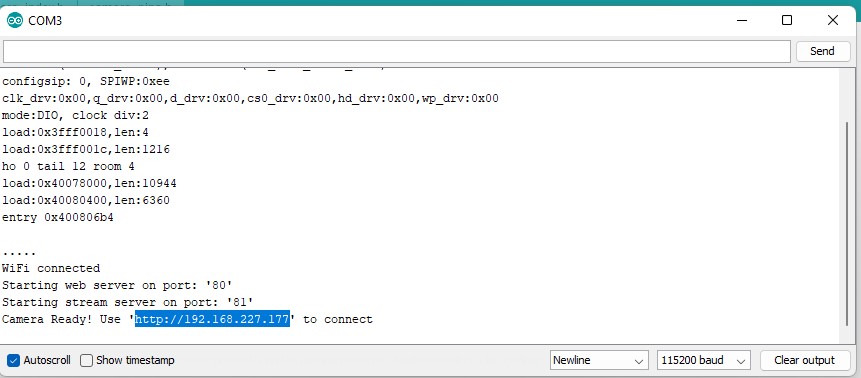Click the 'mode:DIO, clock div:2' line
Viewport: 861px width, 378px height.
pyautogui.click(x=75, y=115)
